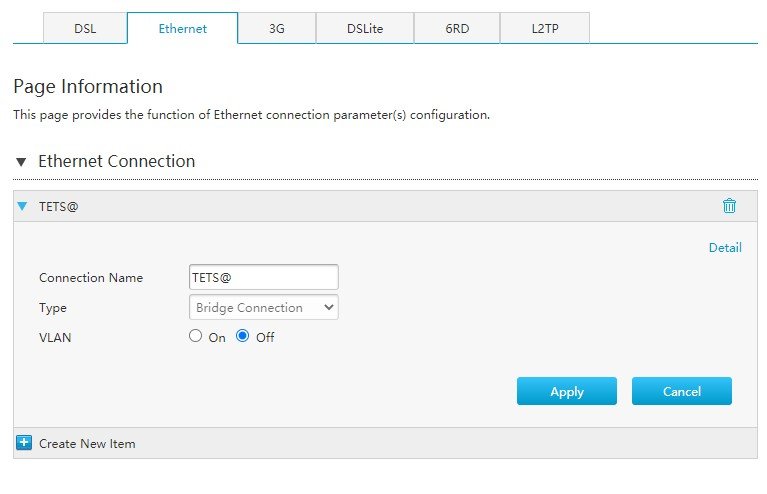The image size is (767, 494).
Task: Open the 3G tab
Action: (x=277, y=28)
